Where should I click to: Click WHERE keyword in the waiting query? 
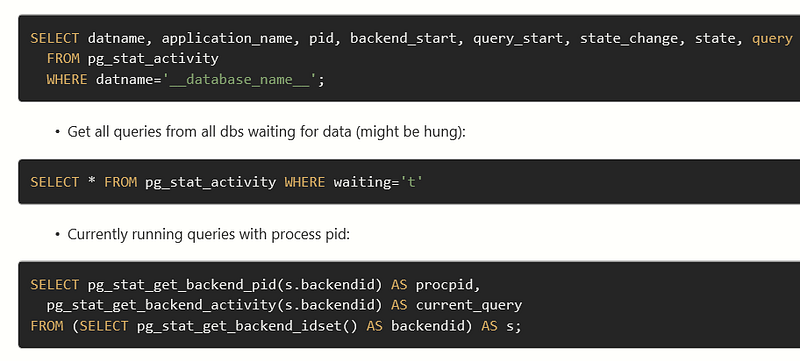click(x=305, y=182)
